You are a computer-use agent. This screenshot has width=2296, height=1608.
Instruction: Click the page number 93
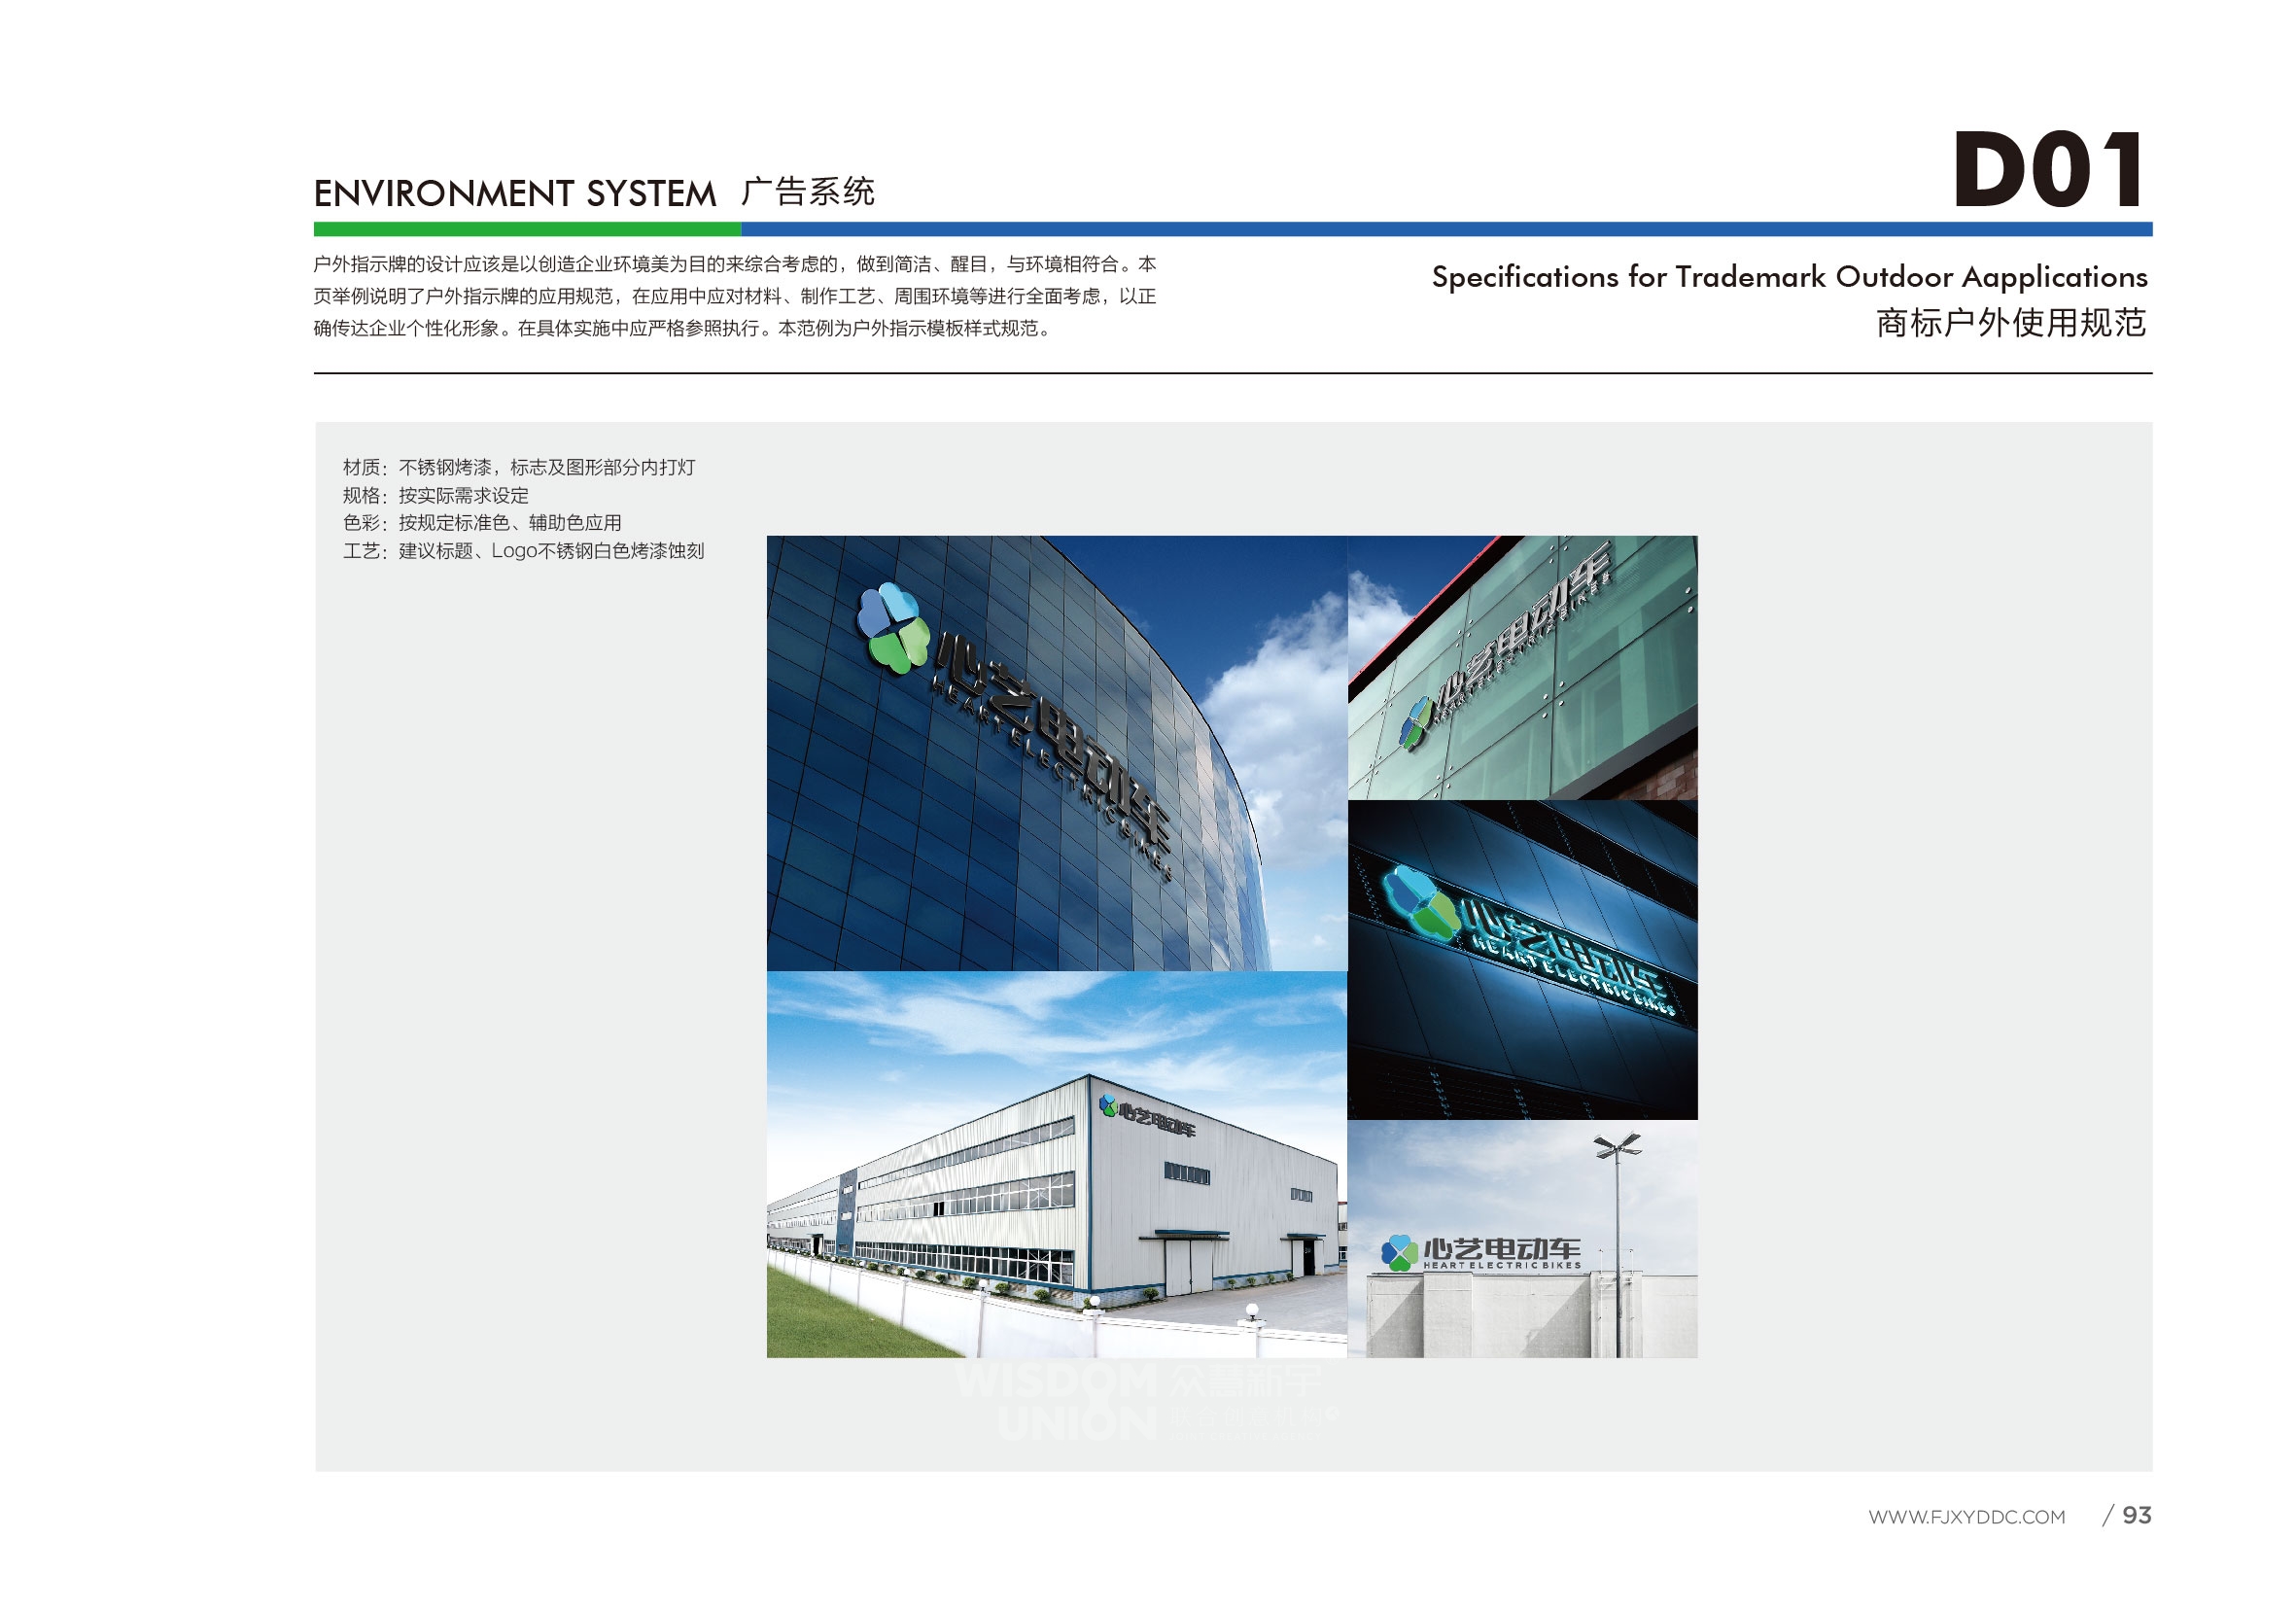[2137, 1515]
